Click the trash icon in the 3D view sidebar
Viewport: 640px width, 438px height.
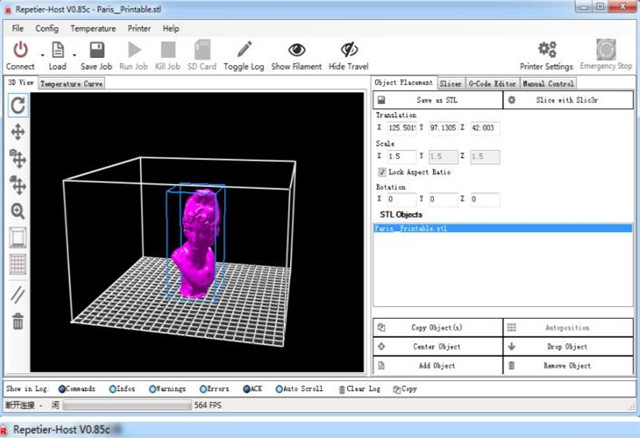click(x=17, y=321)
